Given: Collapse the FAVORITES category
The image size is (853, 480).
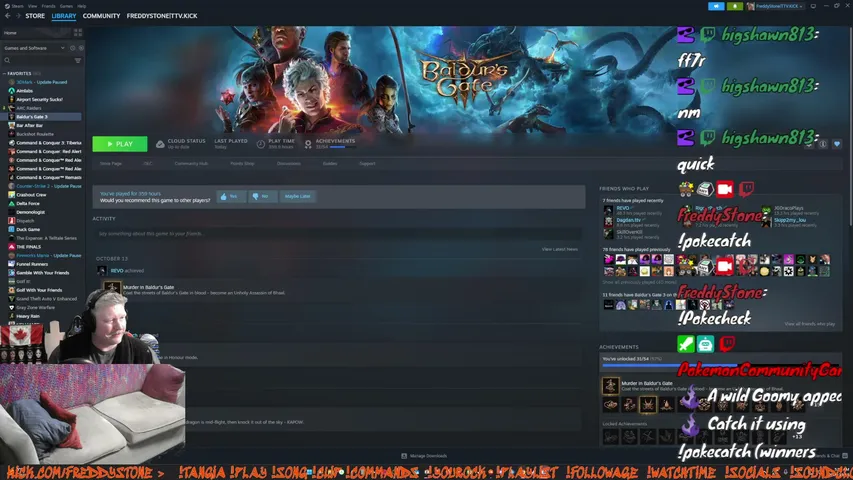Looking at the screenshot, I should (x=19, y=73).
